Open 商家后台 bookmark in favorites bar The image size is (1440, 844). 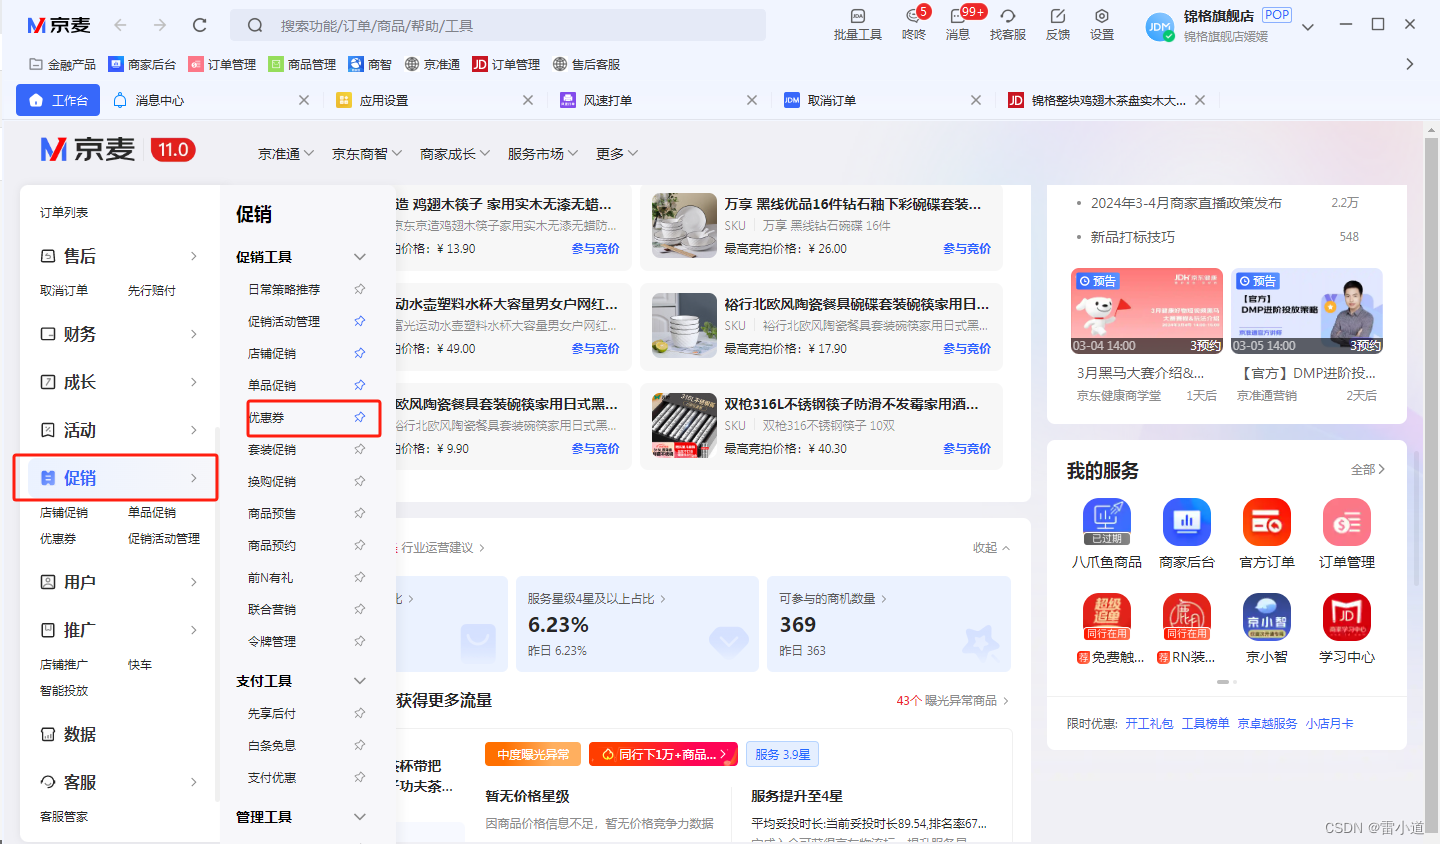[x=142, y=64]
